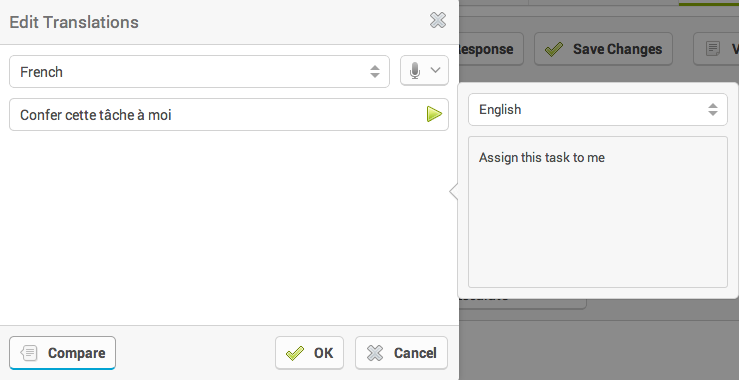Toggle the Compare panel button
The width and height of the screenshot is (739, 380).
pos(63,353)
